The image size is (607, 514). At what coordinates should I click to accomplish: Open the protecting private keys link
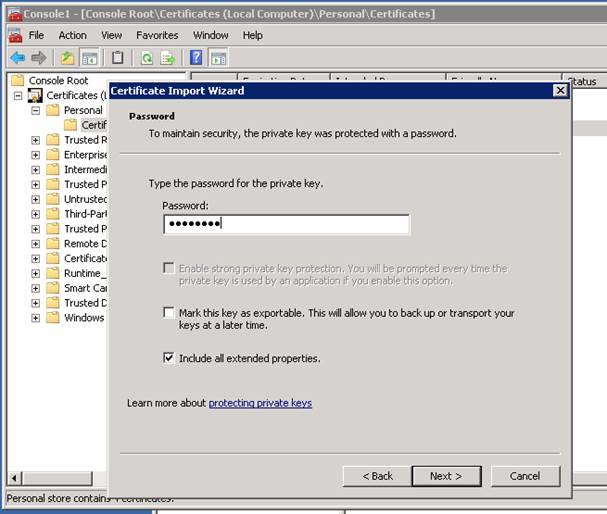(x=260, y=403)
